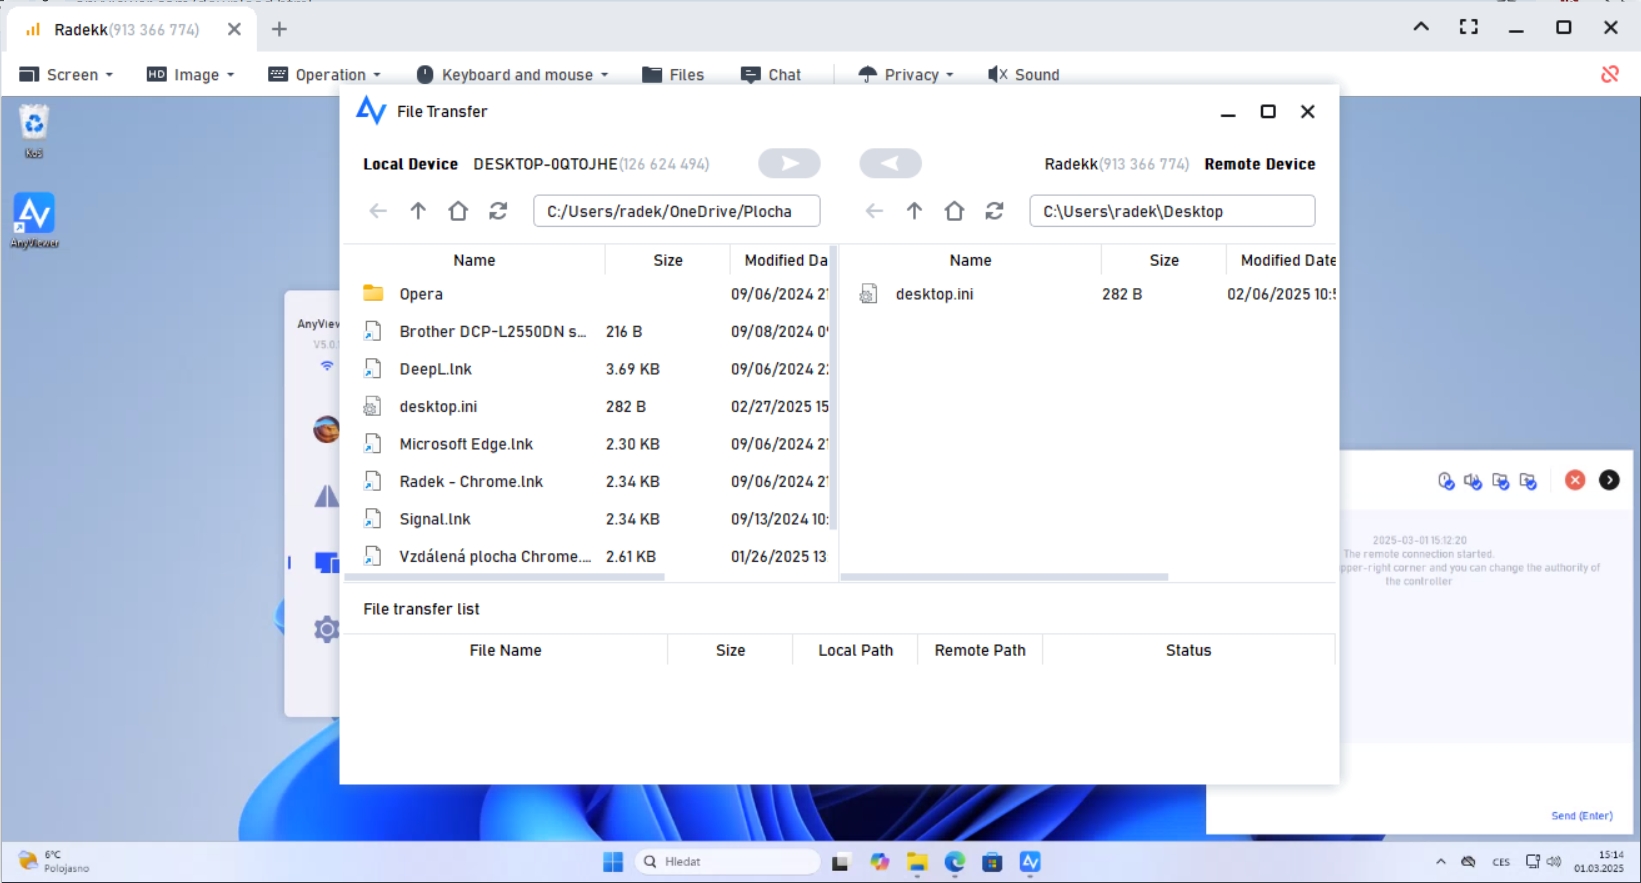
Task: Enter full screen mode with the expand icon
Action: pos(1468,27)
